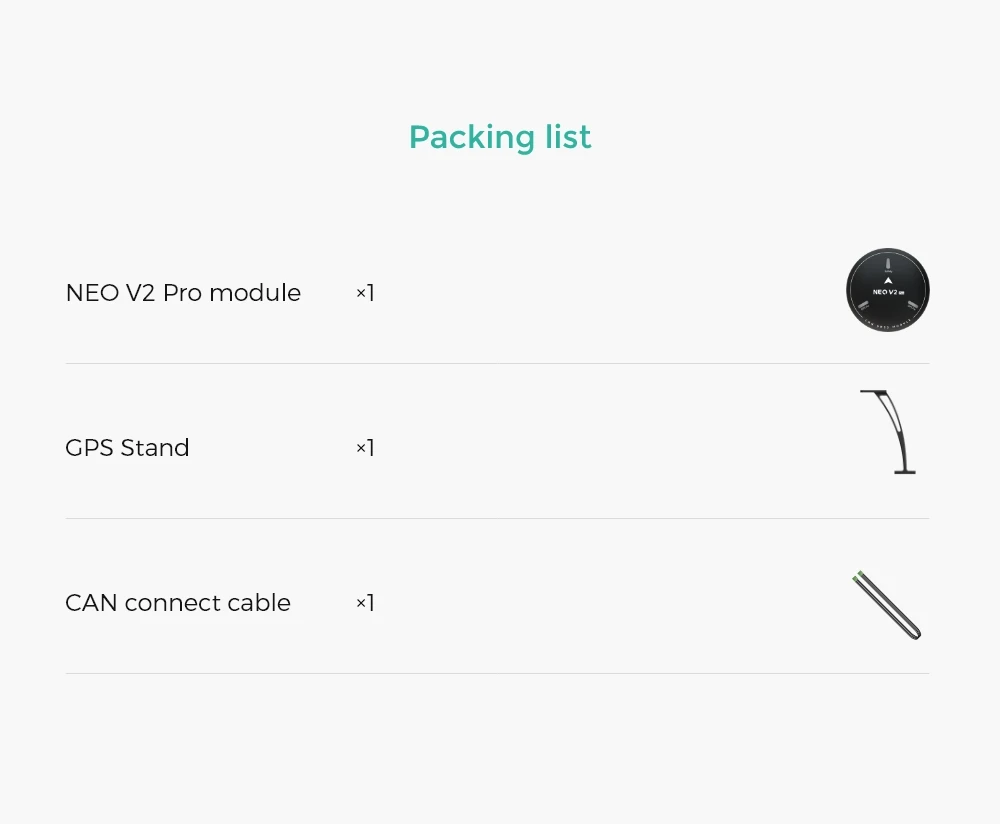1000x824 pixels.
Task: Click the ×1 quantity for GPS Stand
Action: [x=365, y=448]
